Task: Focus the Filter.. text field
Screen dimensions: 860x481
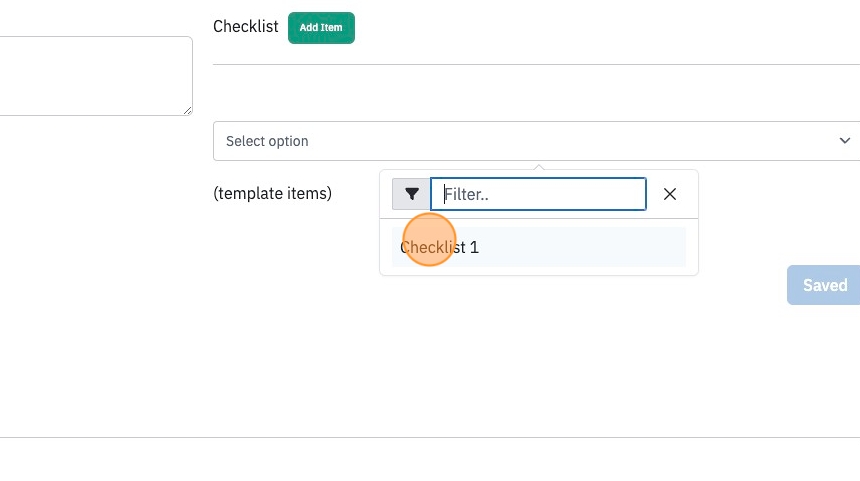Action: click(x=538, y=194)
